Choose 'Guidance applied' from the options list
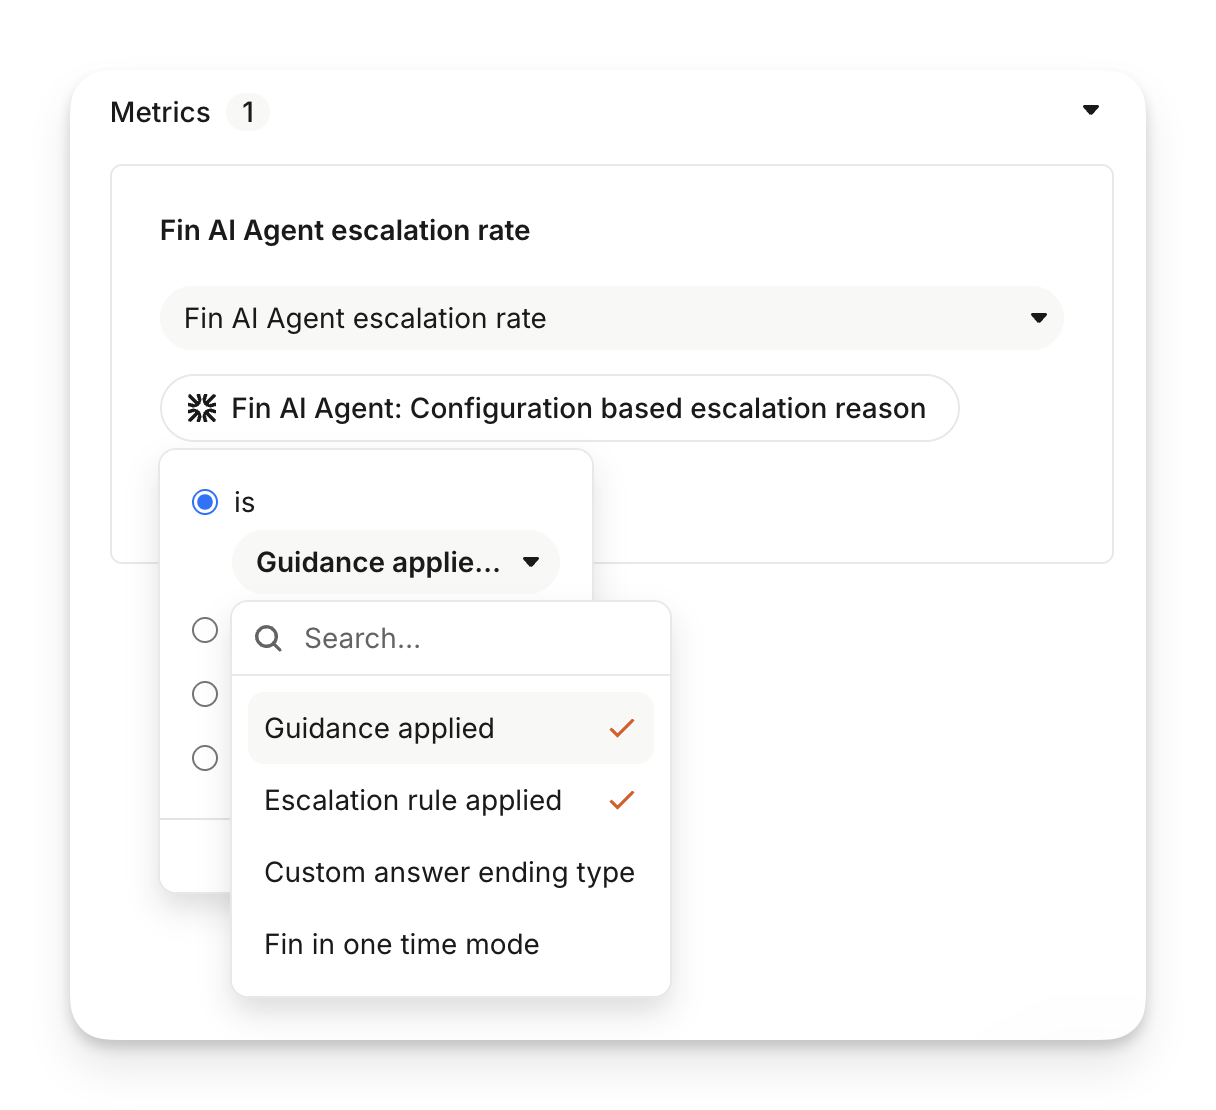The image size is (1216, 1110). tap(380, 728)
